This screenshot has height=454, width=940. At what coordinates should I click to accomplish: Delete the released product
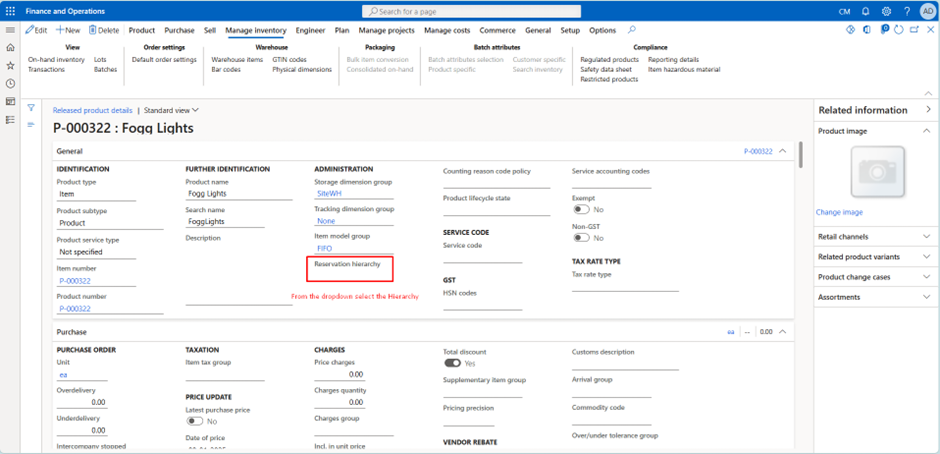click(104, 30)
